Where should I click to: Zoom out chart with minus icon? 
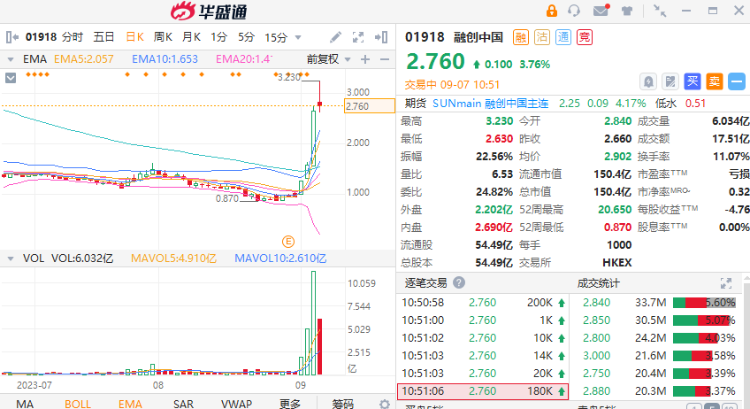[x=384, y=59]
